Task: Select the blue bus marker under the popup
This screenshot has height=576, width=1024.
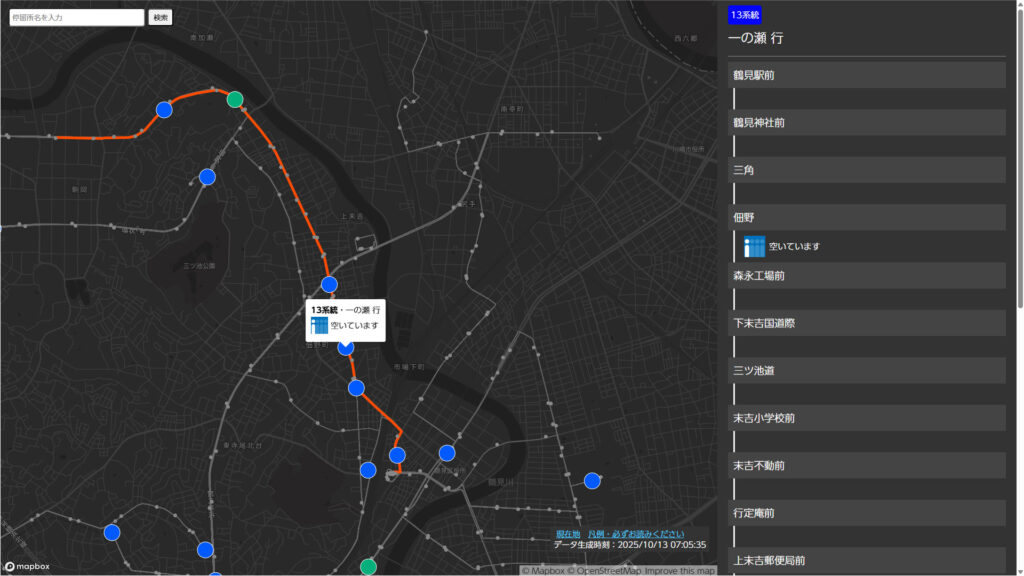Action: point(346,348)
